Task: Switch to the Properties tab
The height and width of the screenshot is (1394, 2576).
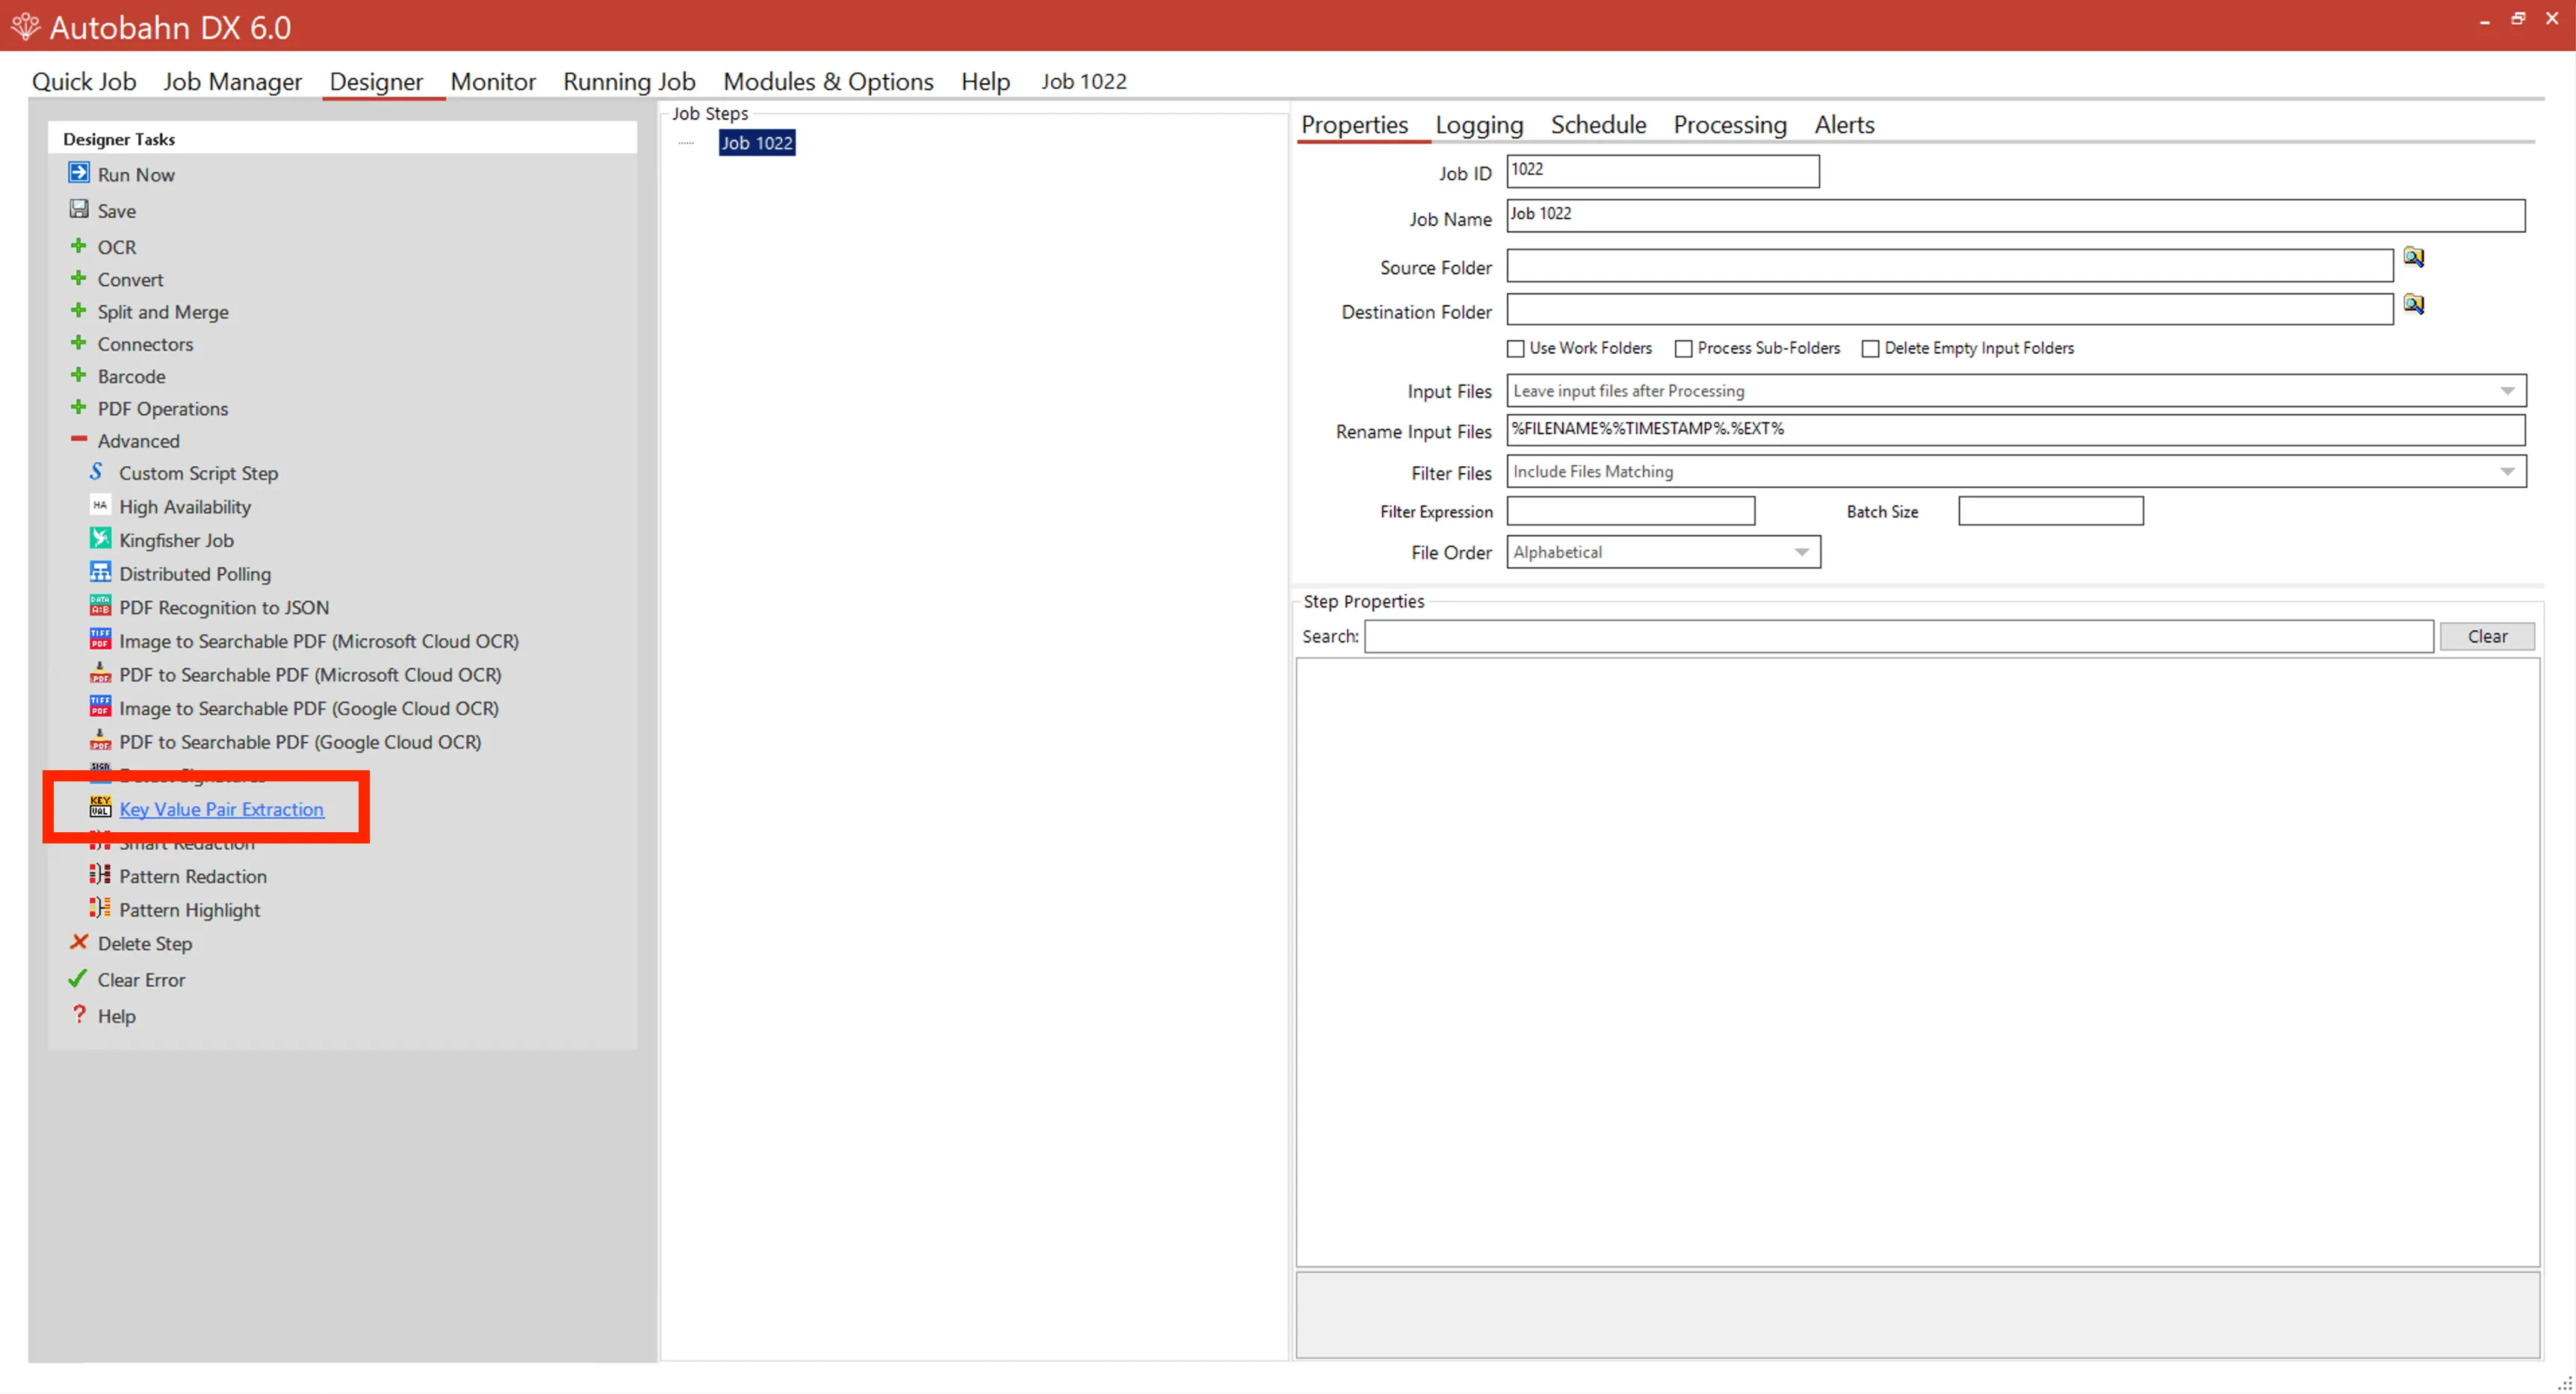Action: pos(1354,125)
